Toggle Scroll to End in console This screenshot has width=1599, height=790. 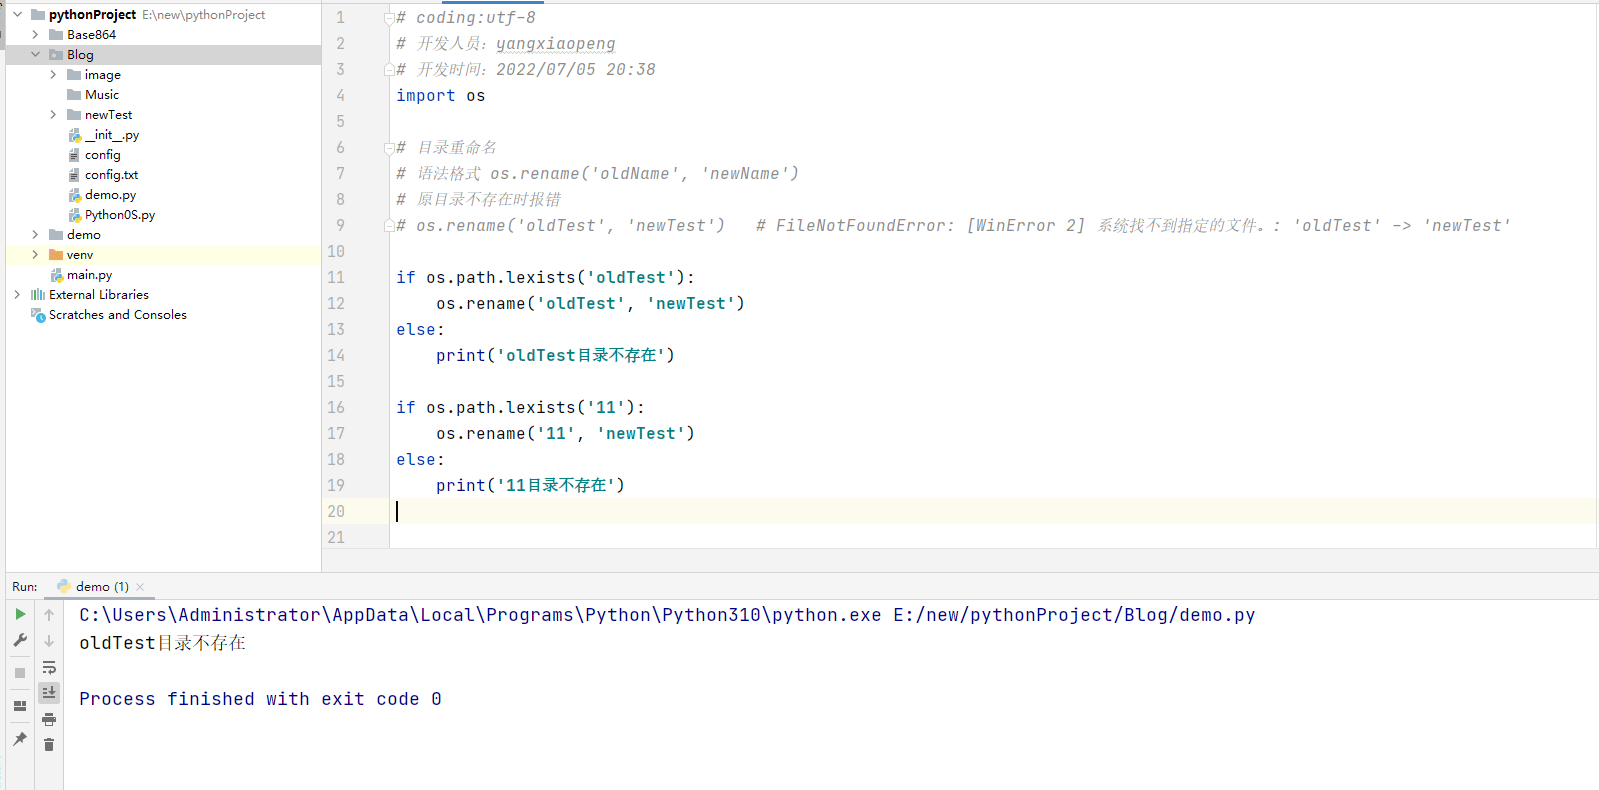coord(49,692)
